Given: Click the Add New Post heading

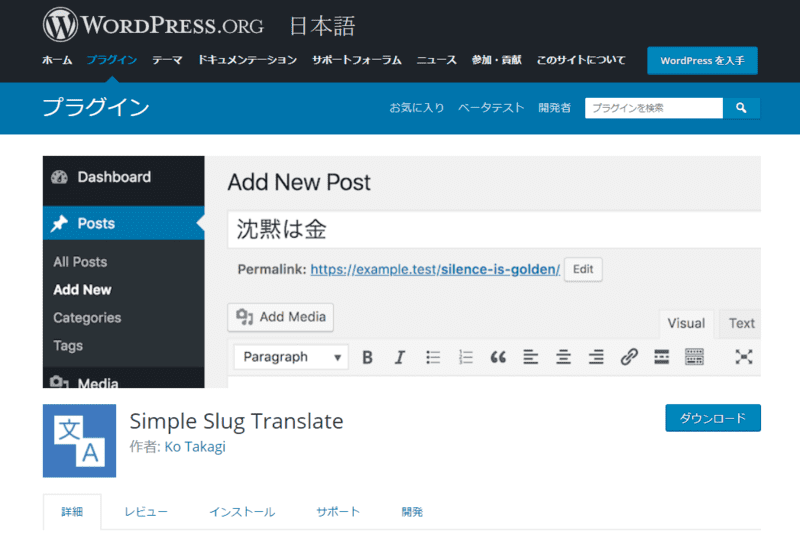Looking at the screenshot, I should click(299, 182).
